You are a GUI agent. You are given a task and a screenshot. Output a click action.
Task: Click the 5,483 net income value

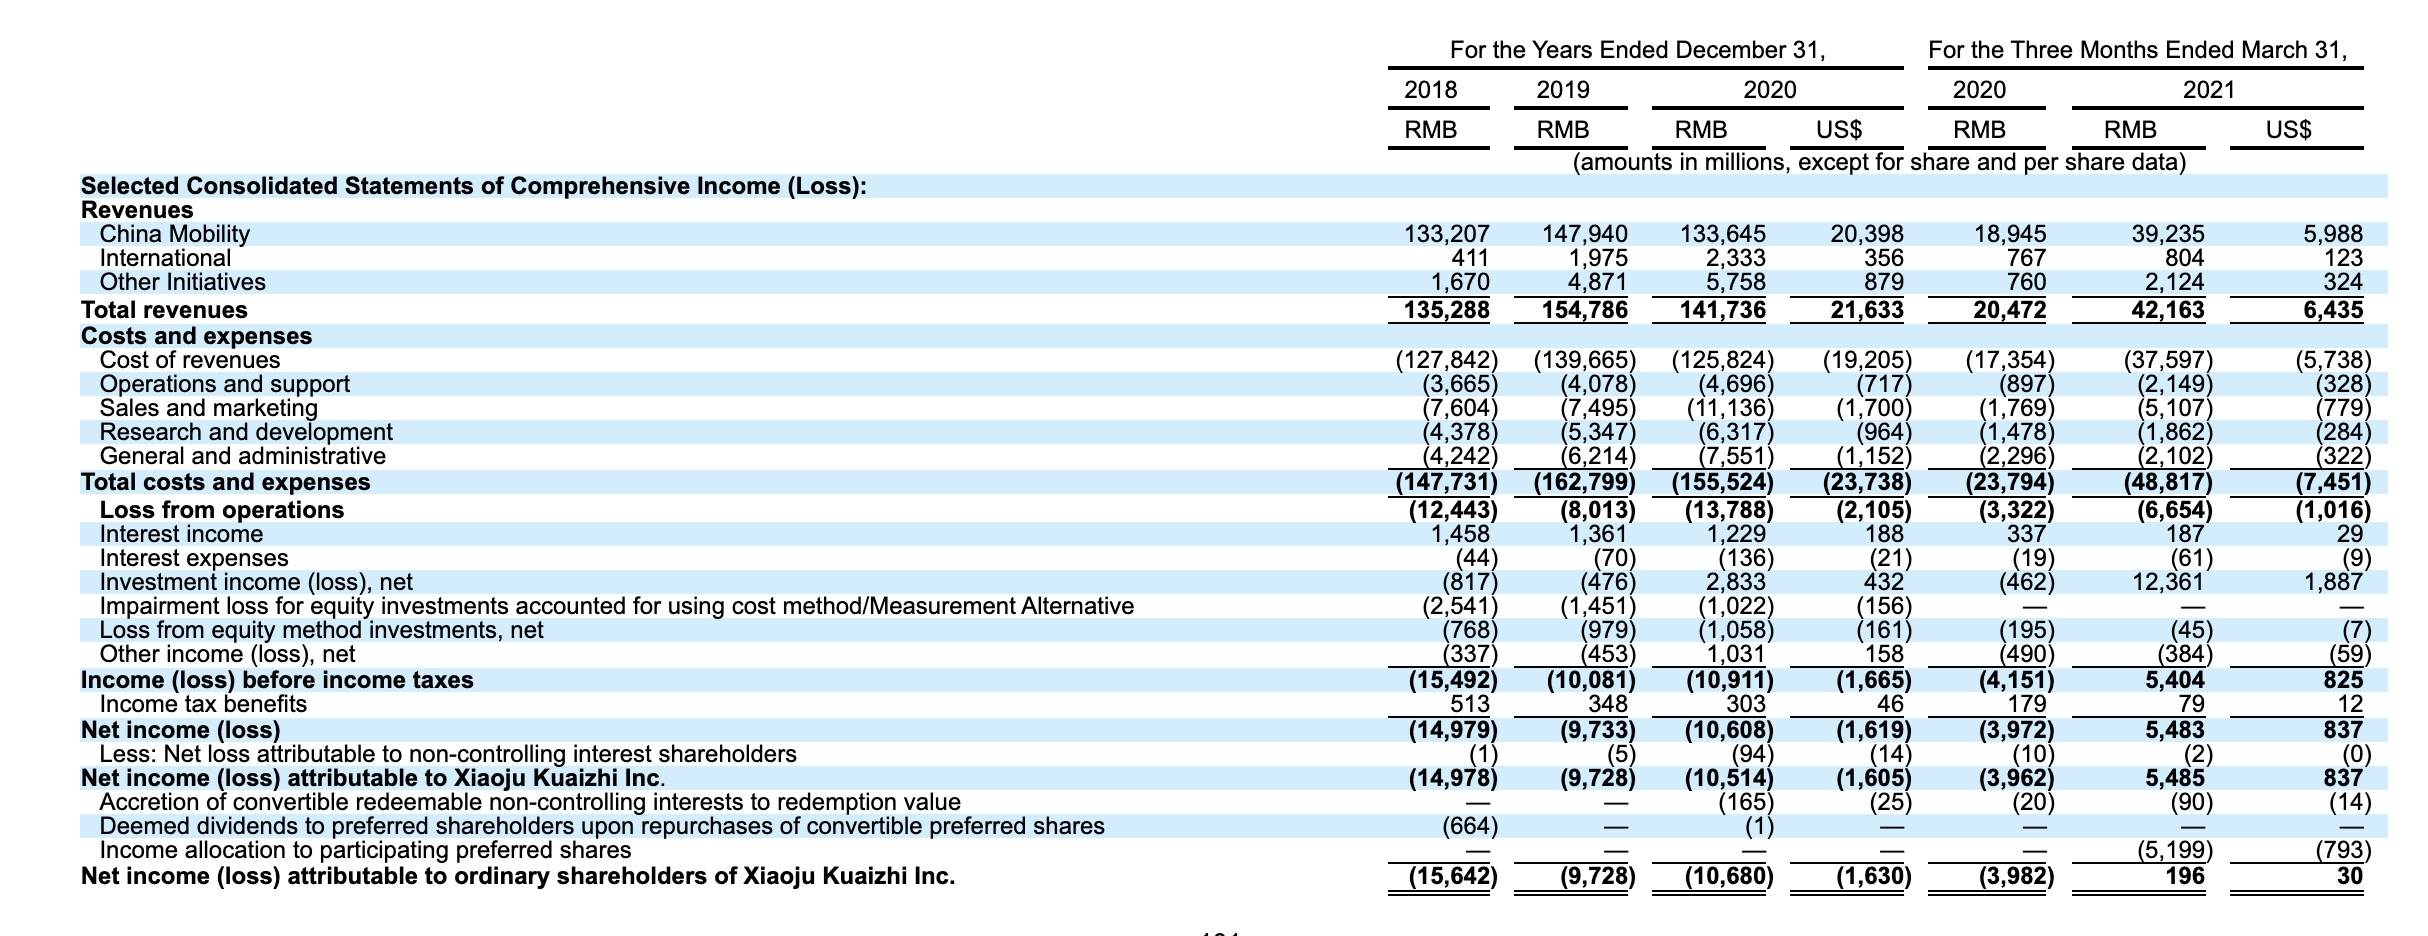[2175, 730]
